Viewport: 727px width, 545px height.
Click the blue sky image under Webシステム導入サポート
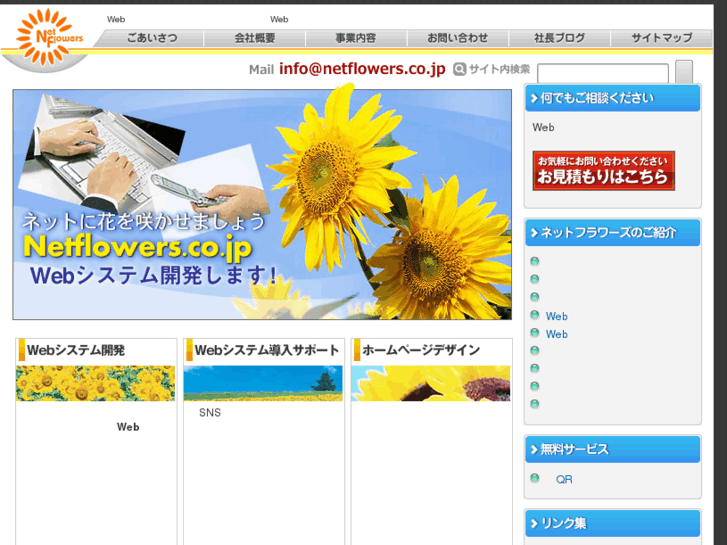click(263, 383)
